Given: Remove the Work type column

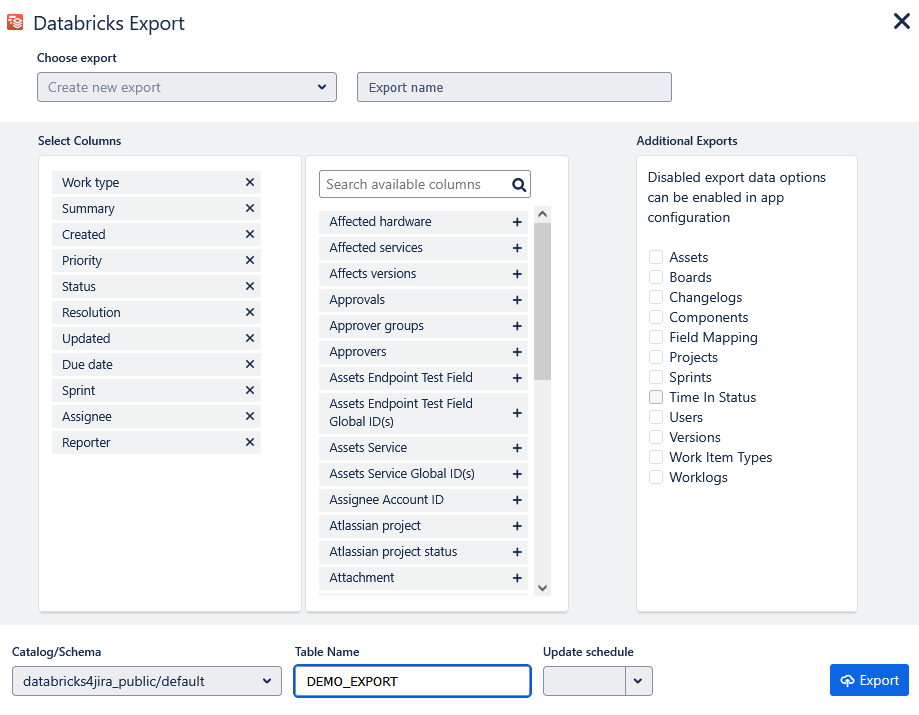Looking at the screenshot, I should tap(250, 183).
